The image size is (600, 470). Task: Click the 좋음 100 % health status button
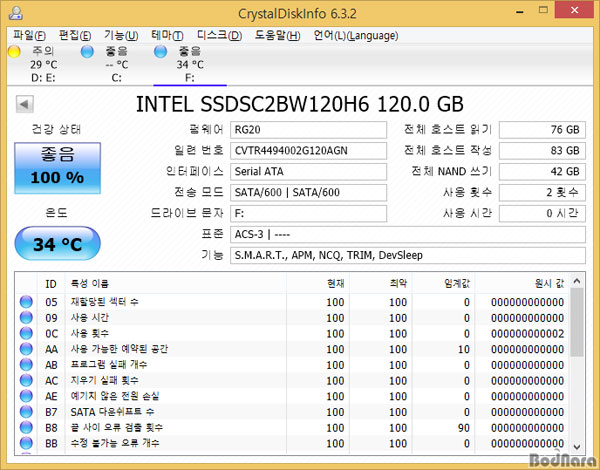click(57, 168)
